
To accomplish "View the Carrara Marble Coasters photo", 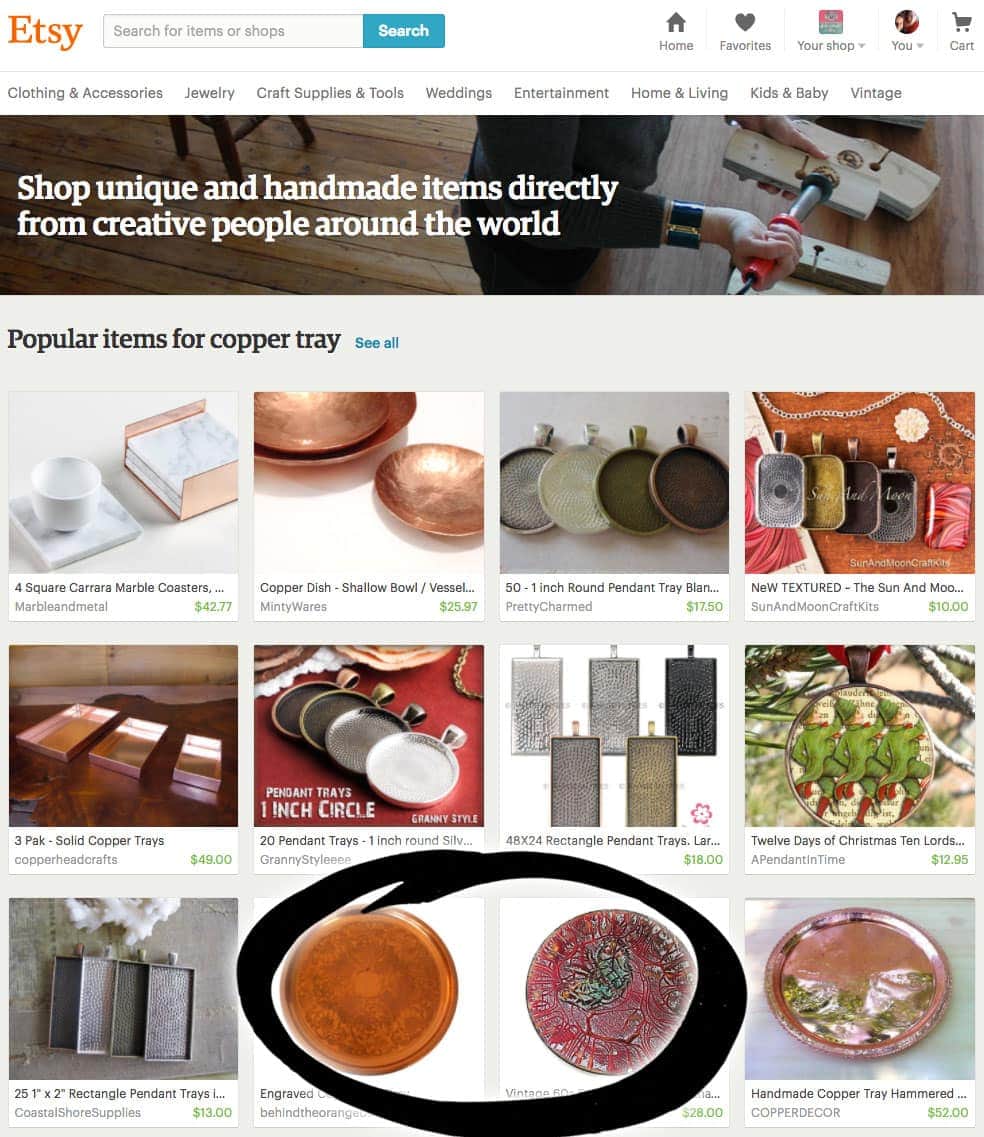I will click(x=123, y=483).
